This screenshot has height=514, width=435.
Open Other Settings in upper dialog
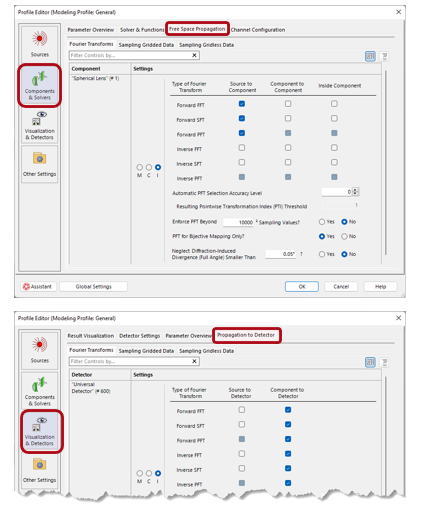pyautogui.click(x=40, y=164)
